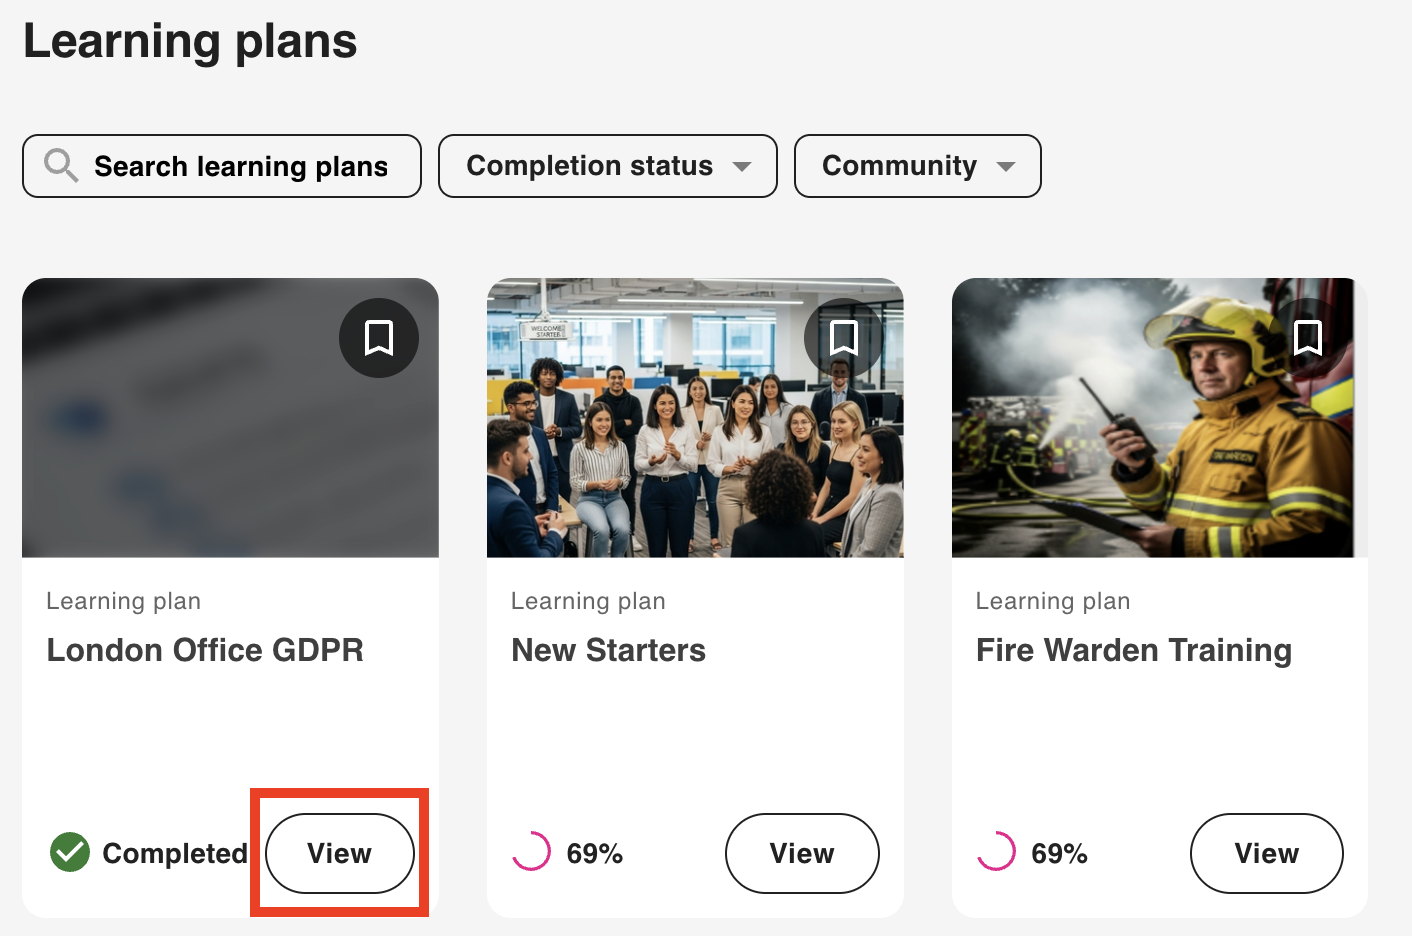Image resolution: width=1412 pixels, height=936 pixels.
Task: Focus the Search learning plans field
Action: [x=240, y=166]
